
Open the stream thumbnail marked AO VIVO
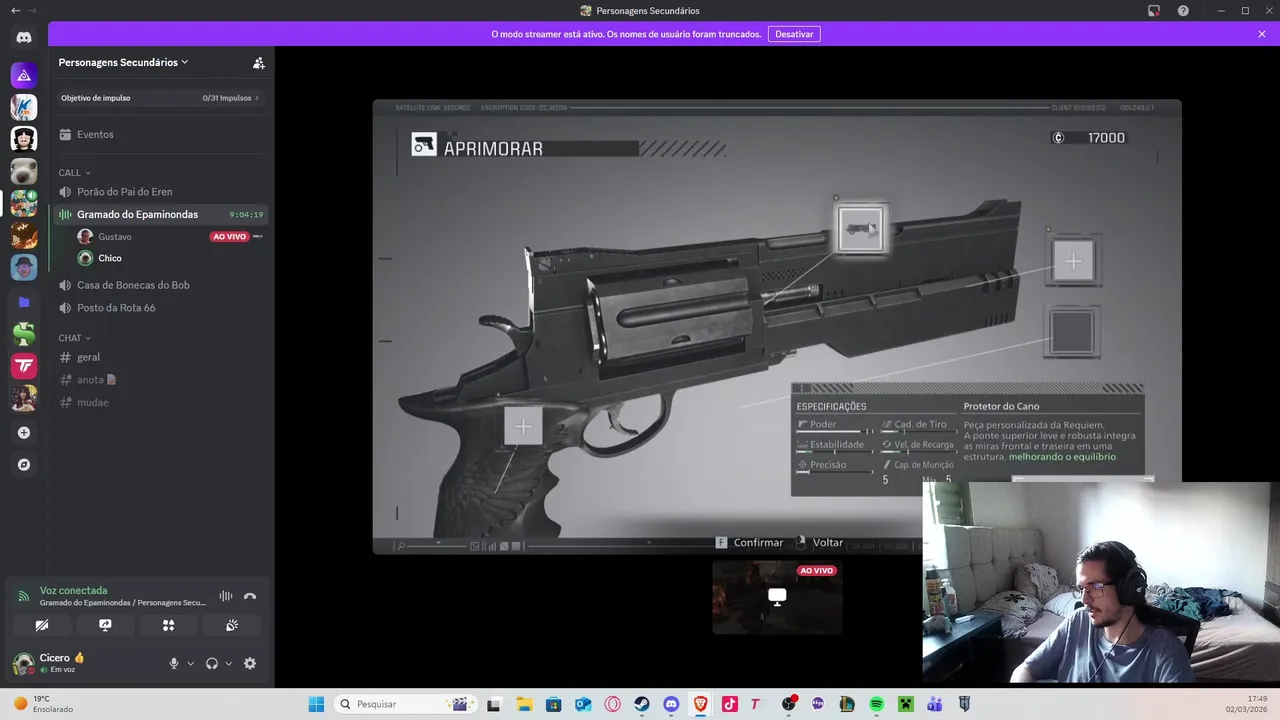point(777,597)
